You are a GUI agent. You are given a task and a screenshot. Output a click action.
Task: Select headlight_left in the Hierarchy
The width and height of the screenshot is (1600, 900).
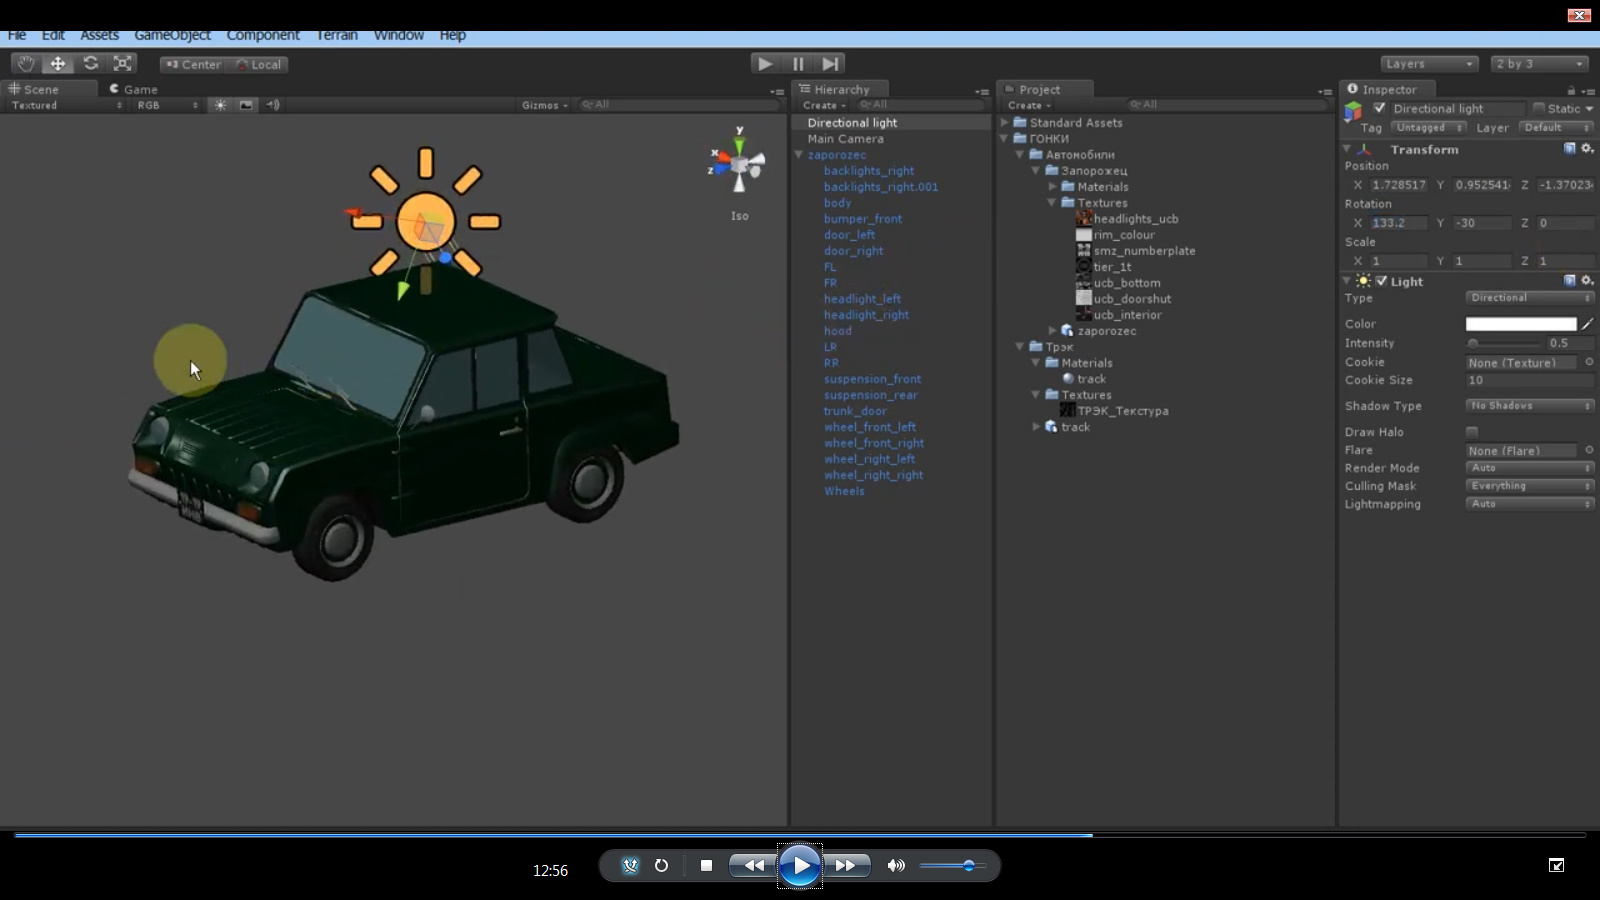pyautogui.click(x=862, y=298)
